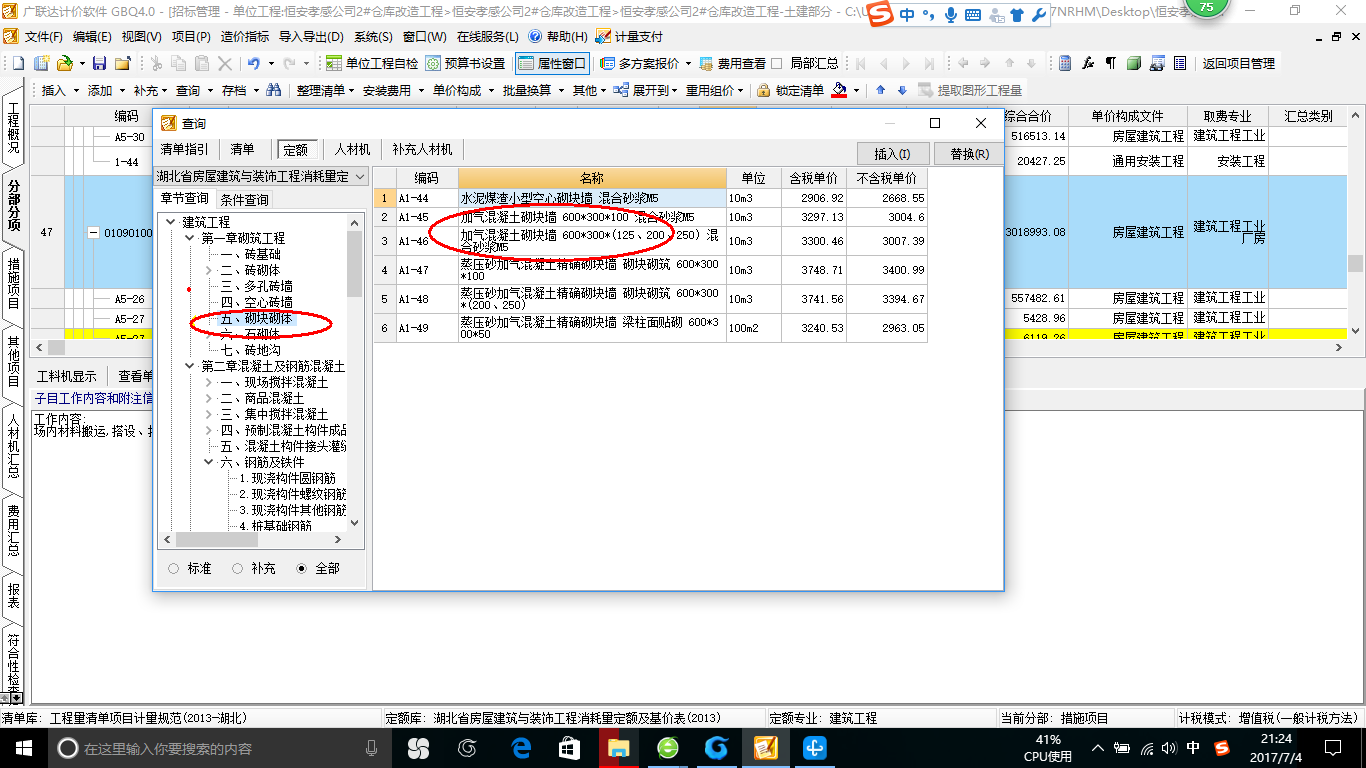1366x768 pixels.
Task: Click the blue move-down arrow icon
Action: click(x=902, y=90)
